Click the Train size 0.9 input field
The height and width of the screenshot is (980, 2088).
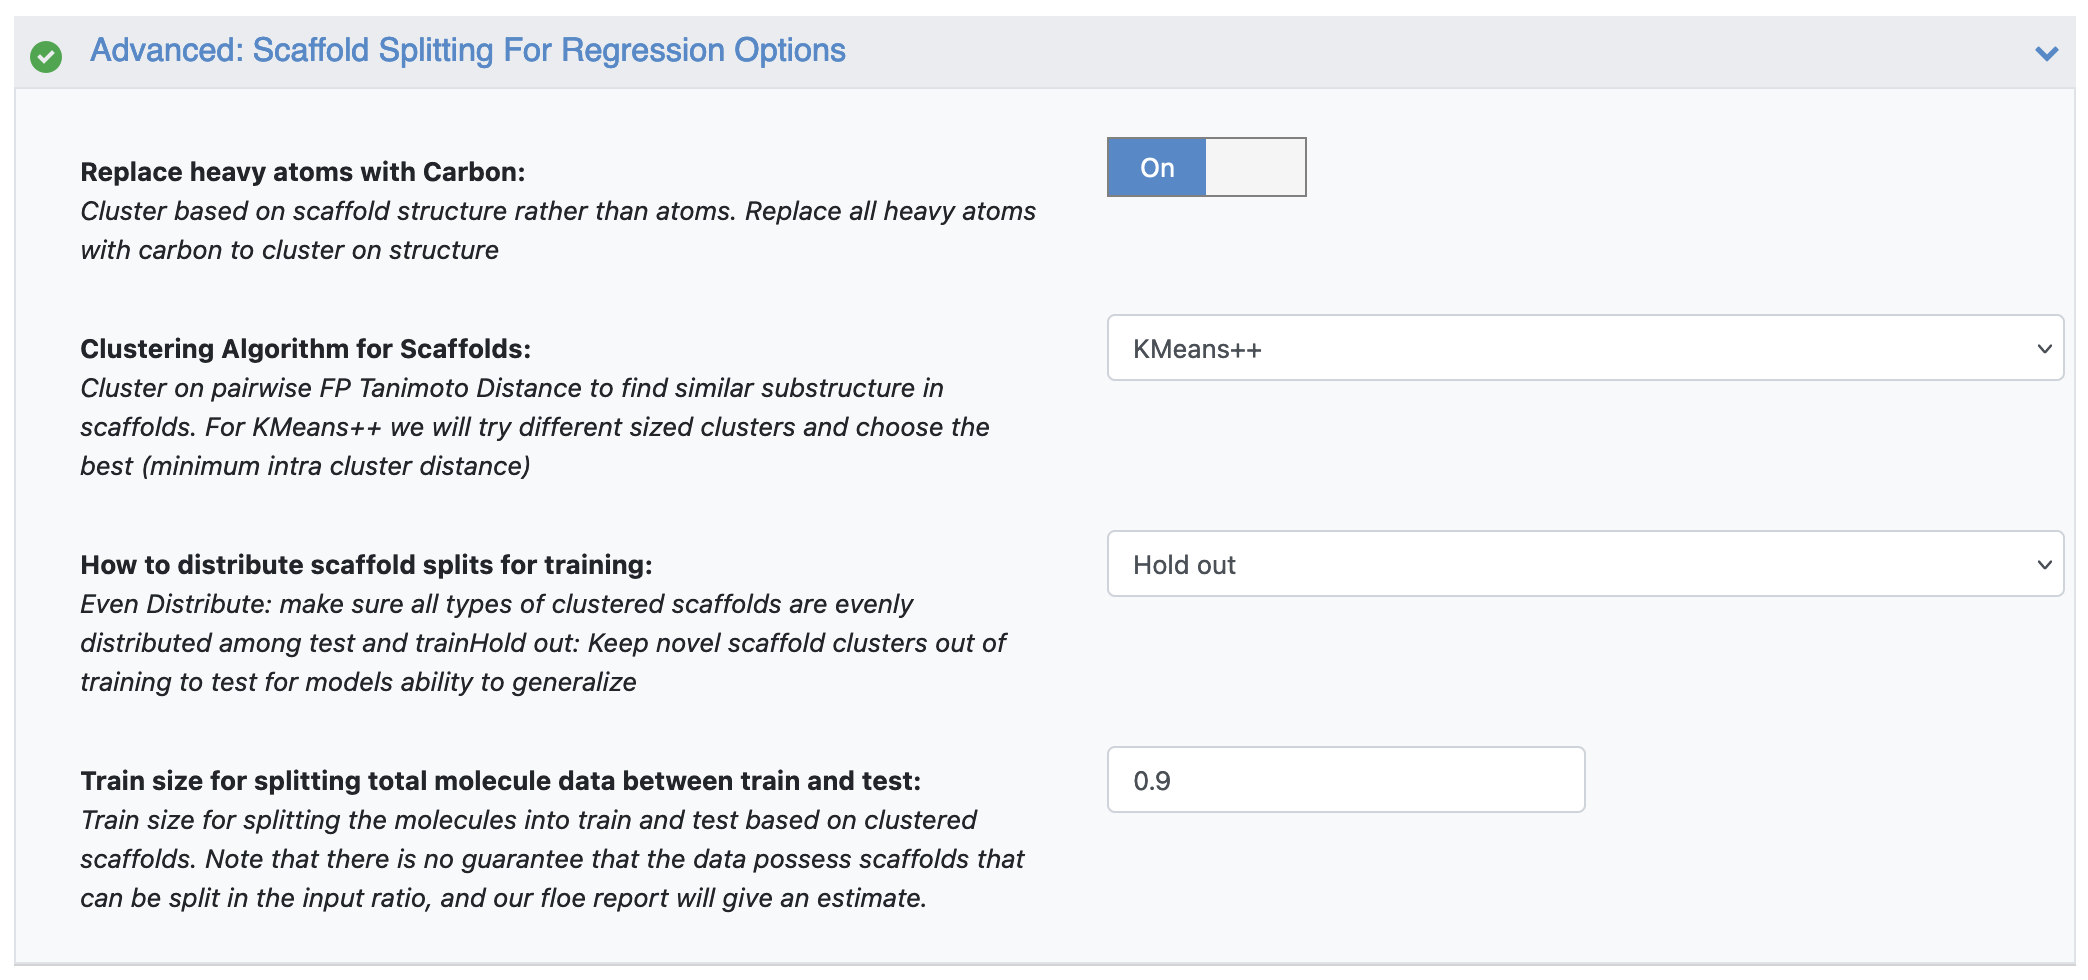pos(1346,780)
